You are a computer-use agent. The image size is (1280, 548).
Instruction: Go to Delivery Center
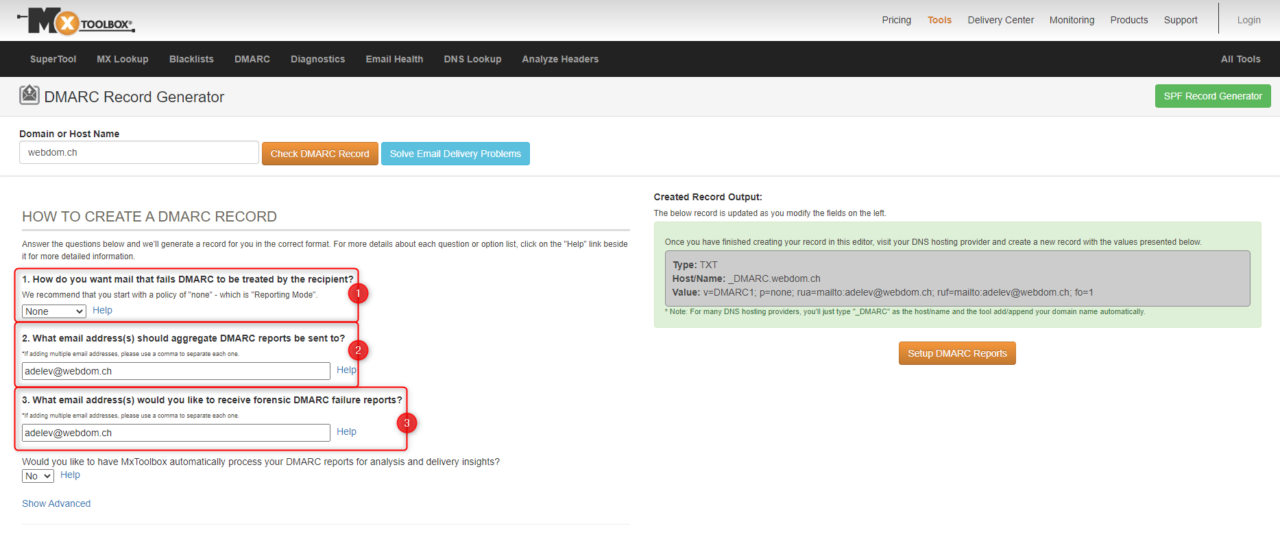coord(1000,20)
